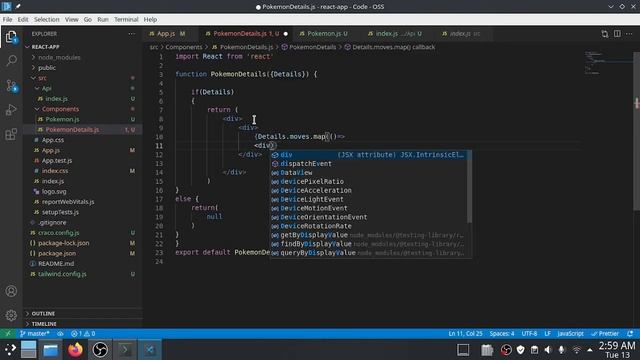
Task: Click the Ln 11, Col 25 position indicator
Action: tap(465, 333)
